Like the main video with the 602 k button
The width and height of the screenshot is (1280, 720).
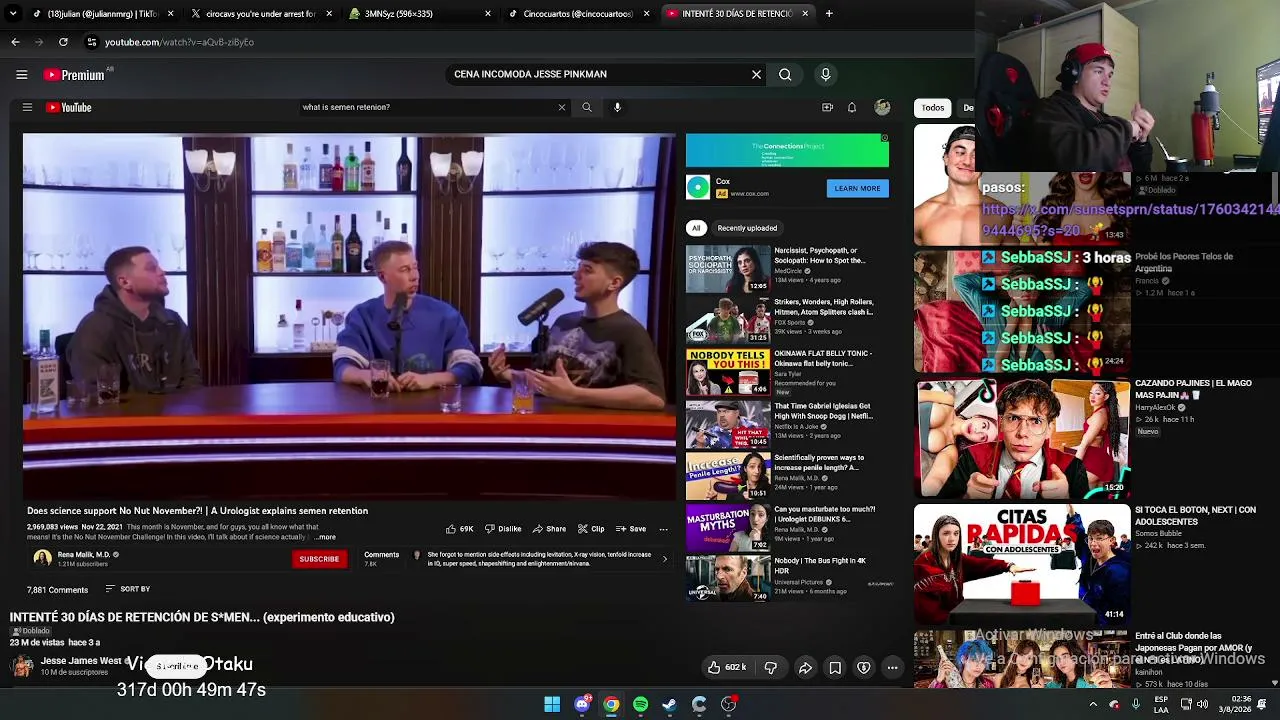(x=727, y=667)
